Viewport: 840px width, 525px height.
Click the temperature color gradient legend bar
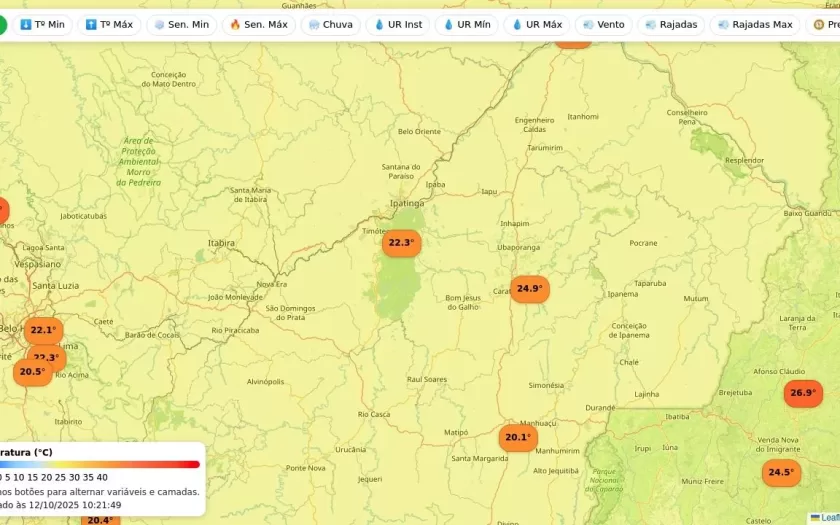[100, 464]
